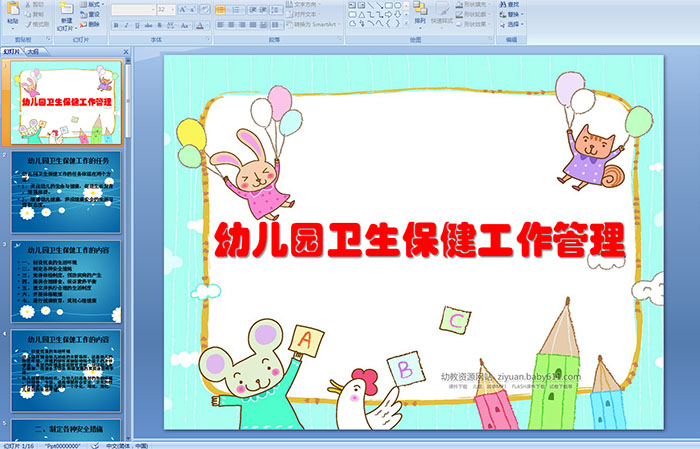The image size is (700, 449).
Task: Expand the shapes gallery More arrow
Action: [406, 22]
